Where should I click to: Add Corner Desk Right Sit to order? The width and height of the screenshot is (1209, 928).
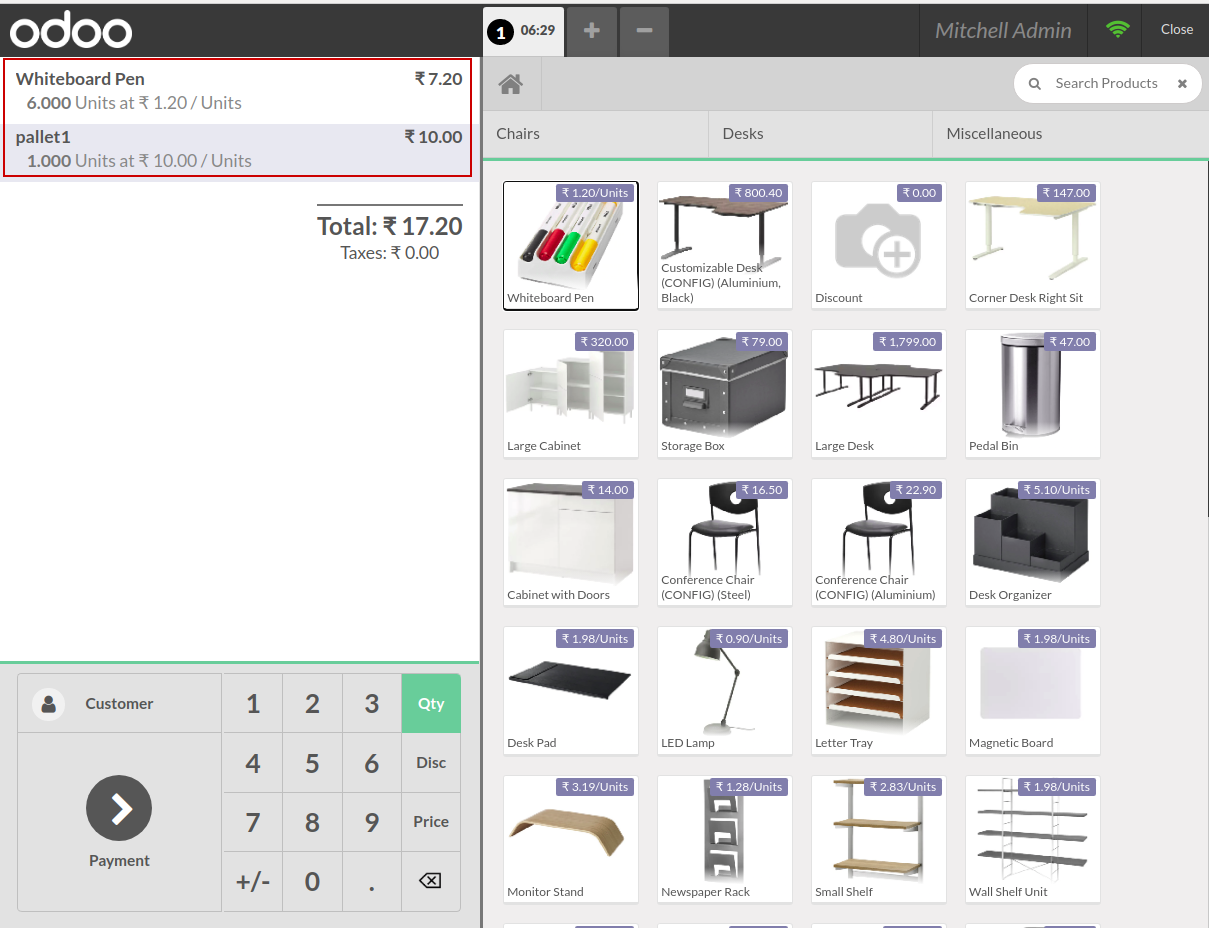coord(1033,246)
